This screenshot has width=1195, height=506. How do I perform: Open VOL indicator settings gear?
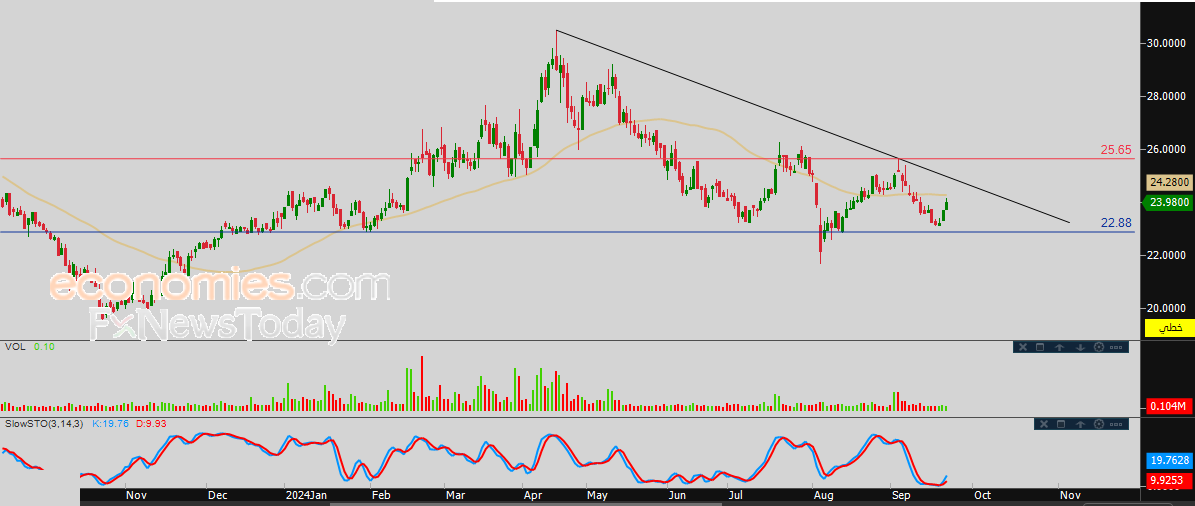coord(1099,347)
